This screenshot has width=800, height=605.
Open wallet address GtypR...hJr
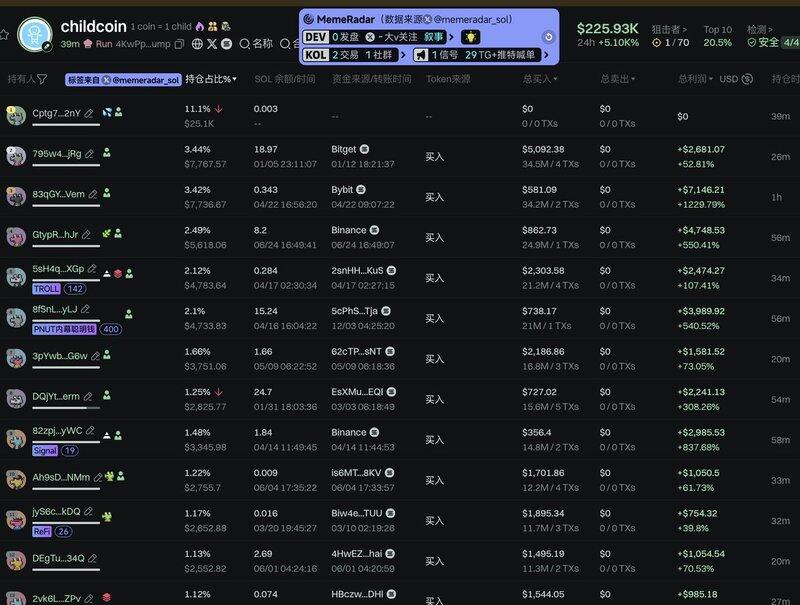55,234
